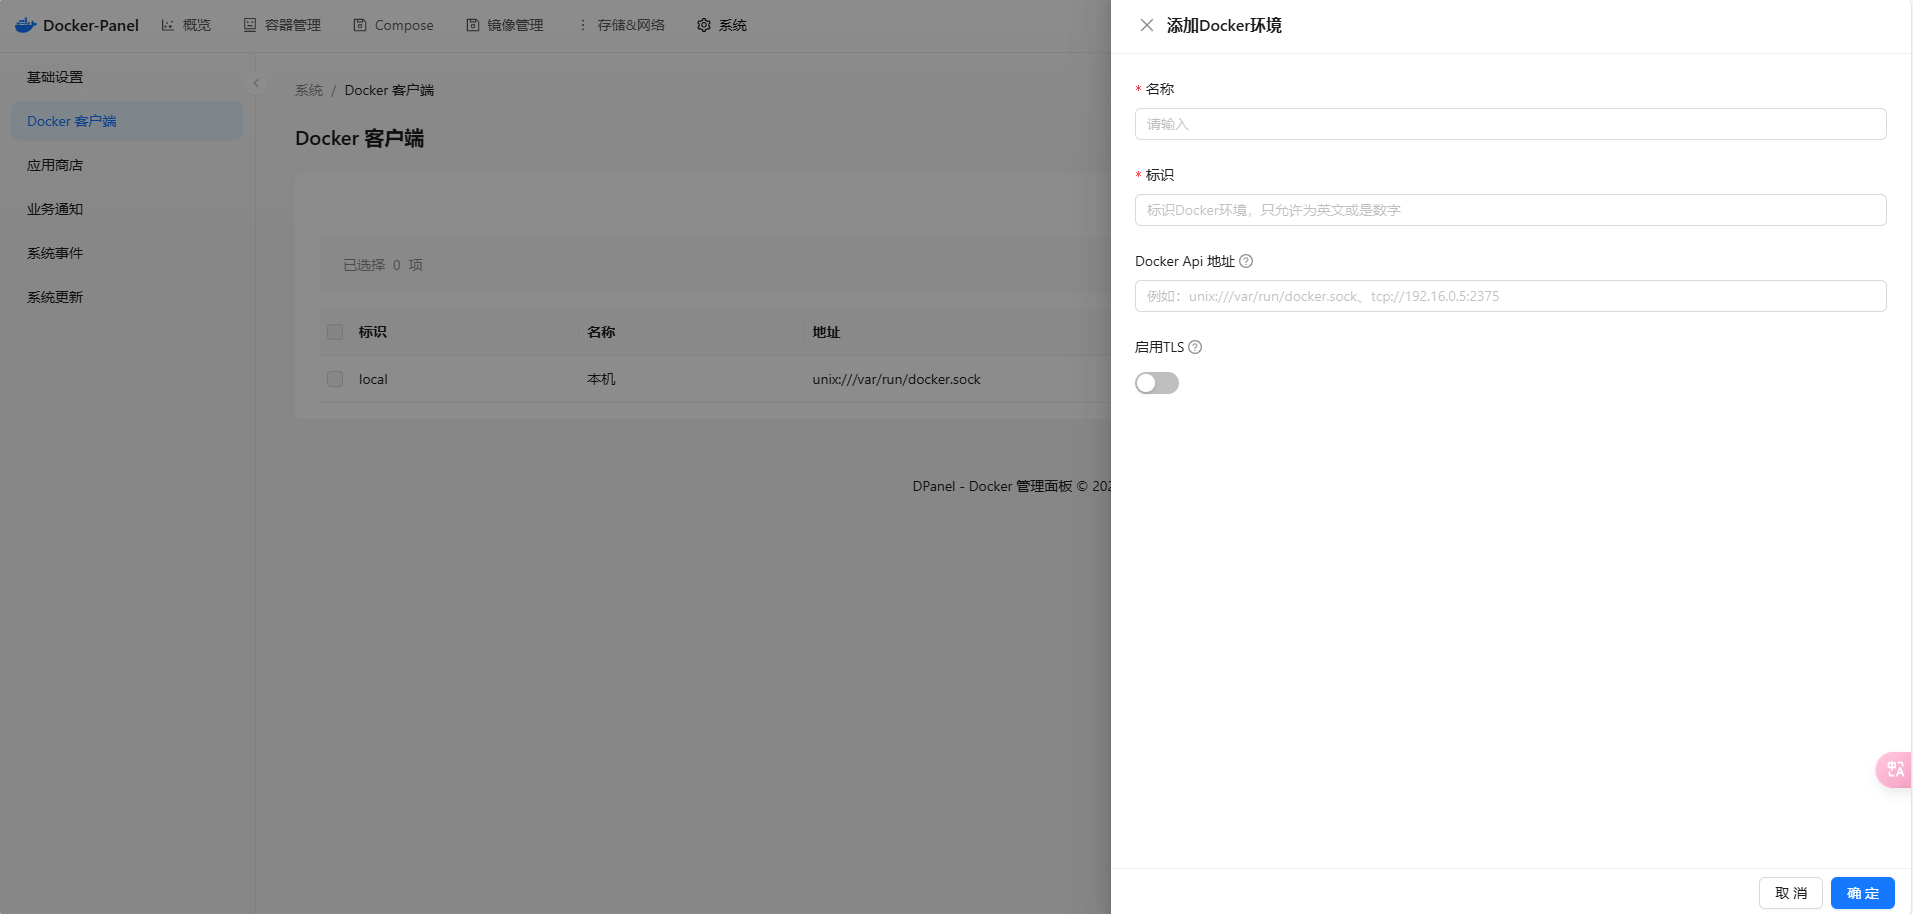
Task: Collapse the left sidebar panel
Action: coord(256,82)
